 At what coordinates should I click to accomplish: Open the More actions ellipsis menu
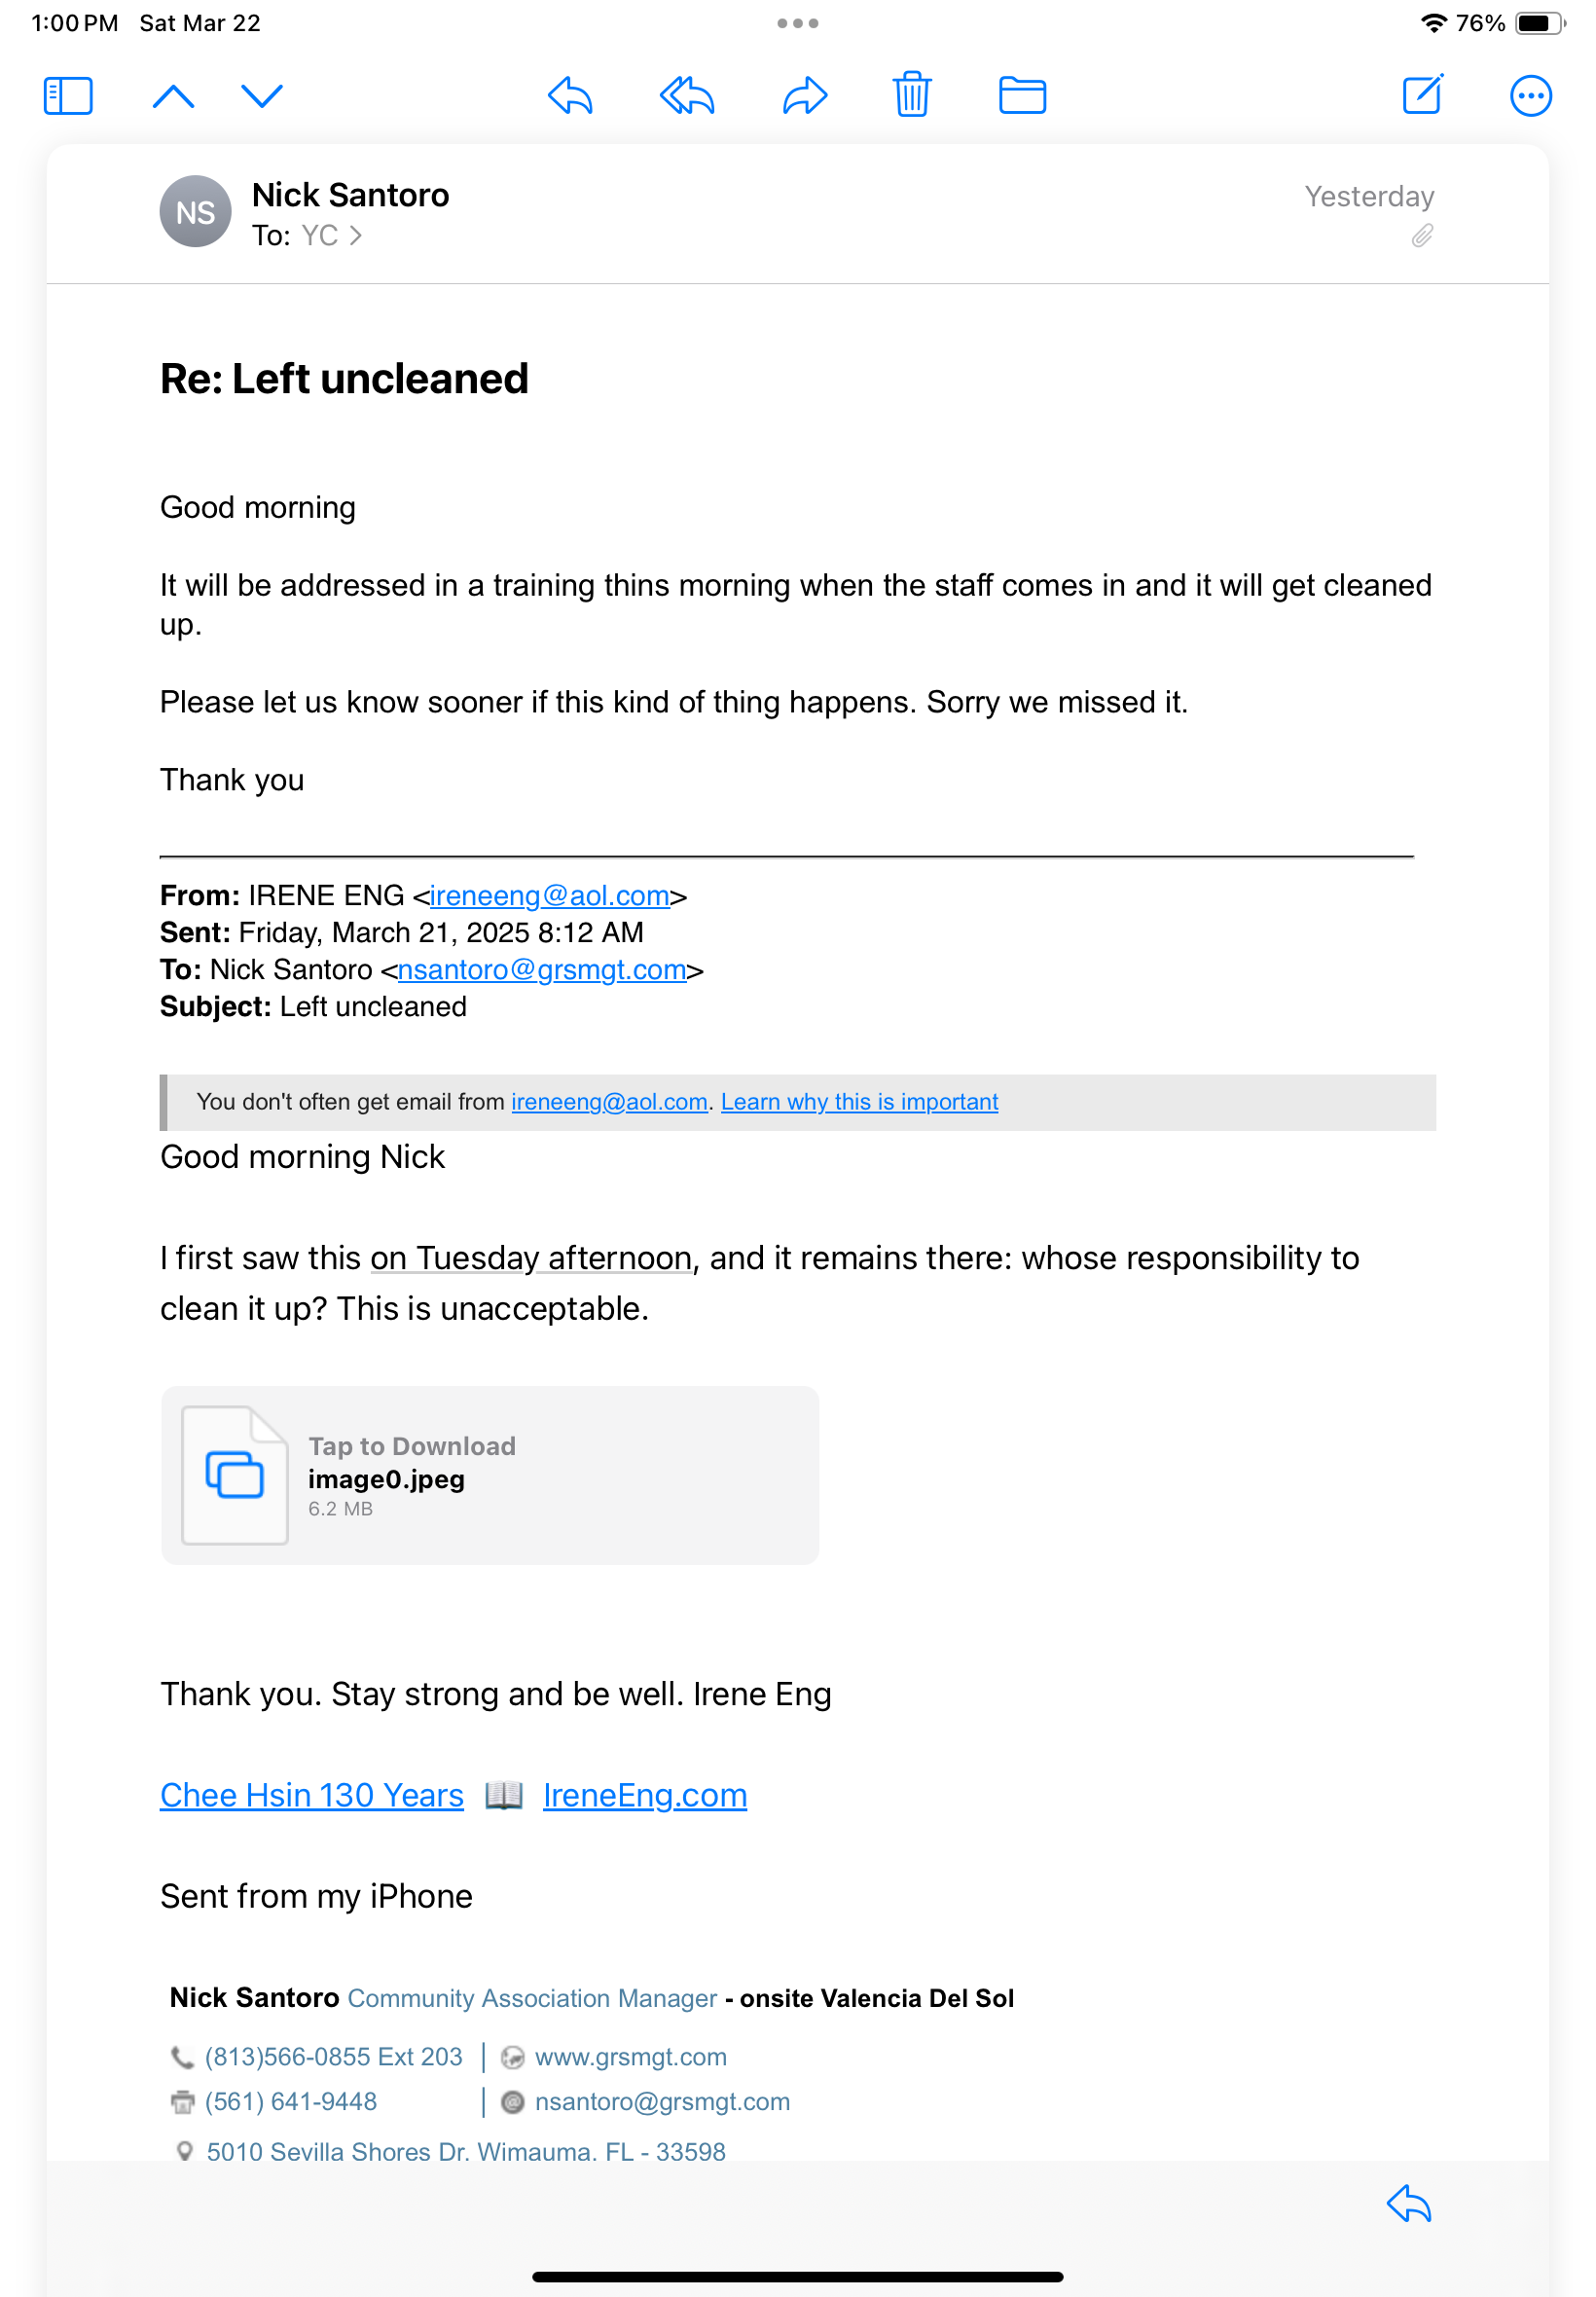tap(1530, 96)
